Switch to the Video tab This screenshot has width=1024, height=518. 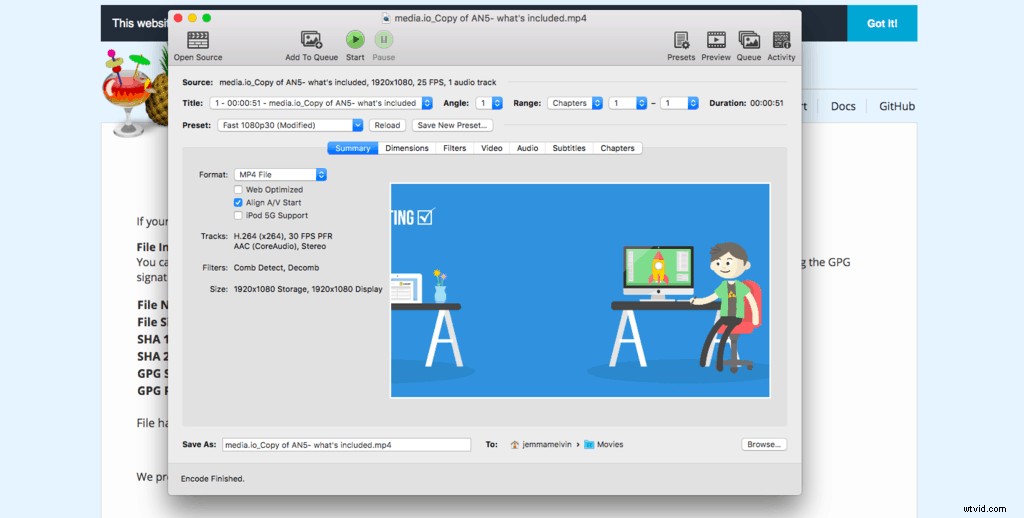[492, 148]
